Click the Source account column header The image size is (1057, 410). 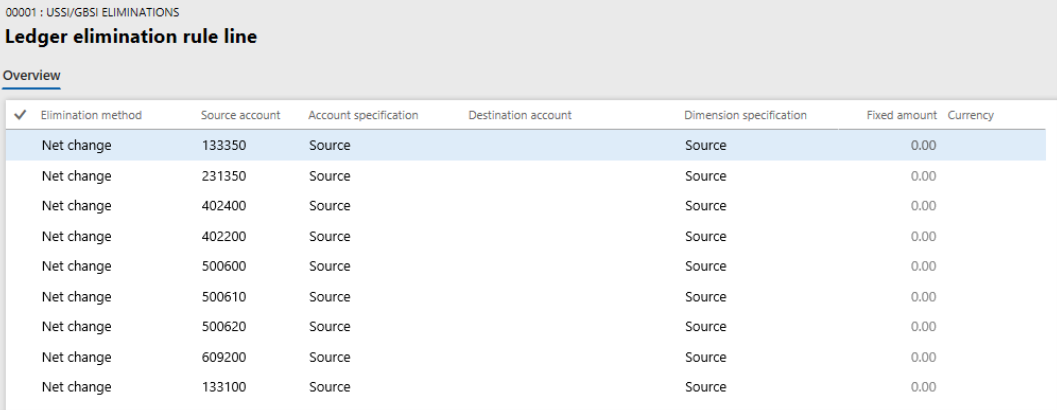[240, 116]
